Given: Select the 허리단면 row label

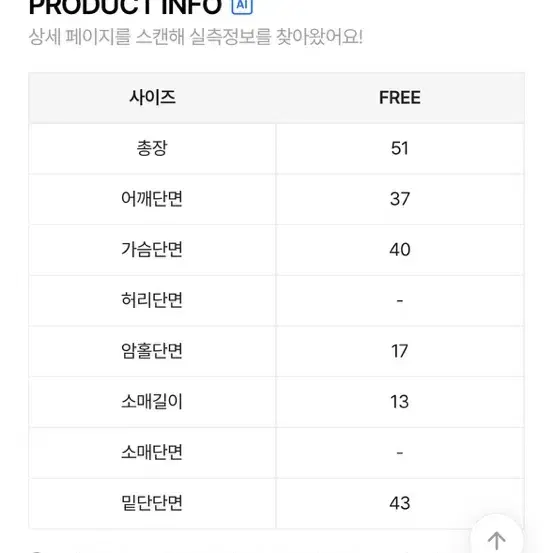Looking at the screenshot, I should coord(152,300).
